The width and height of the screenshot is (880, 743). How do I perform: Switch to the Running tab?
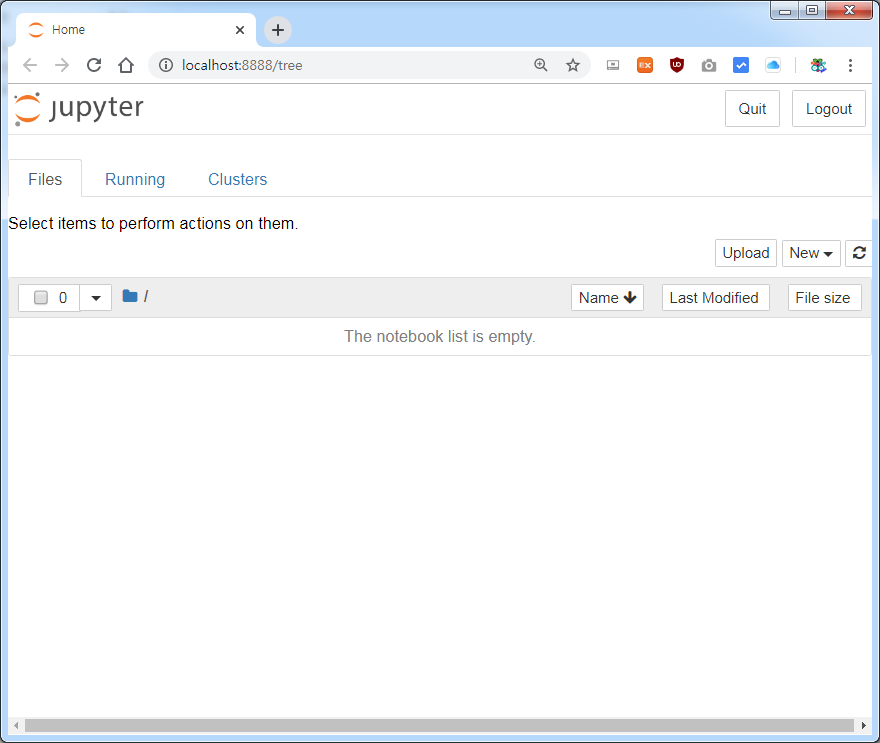click(x=135, y=179)
